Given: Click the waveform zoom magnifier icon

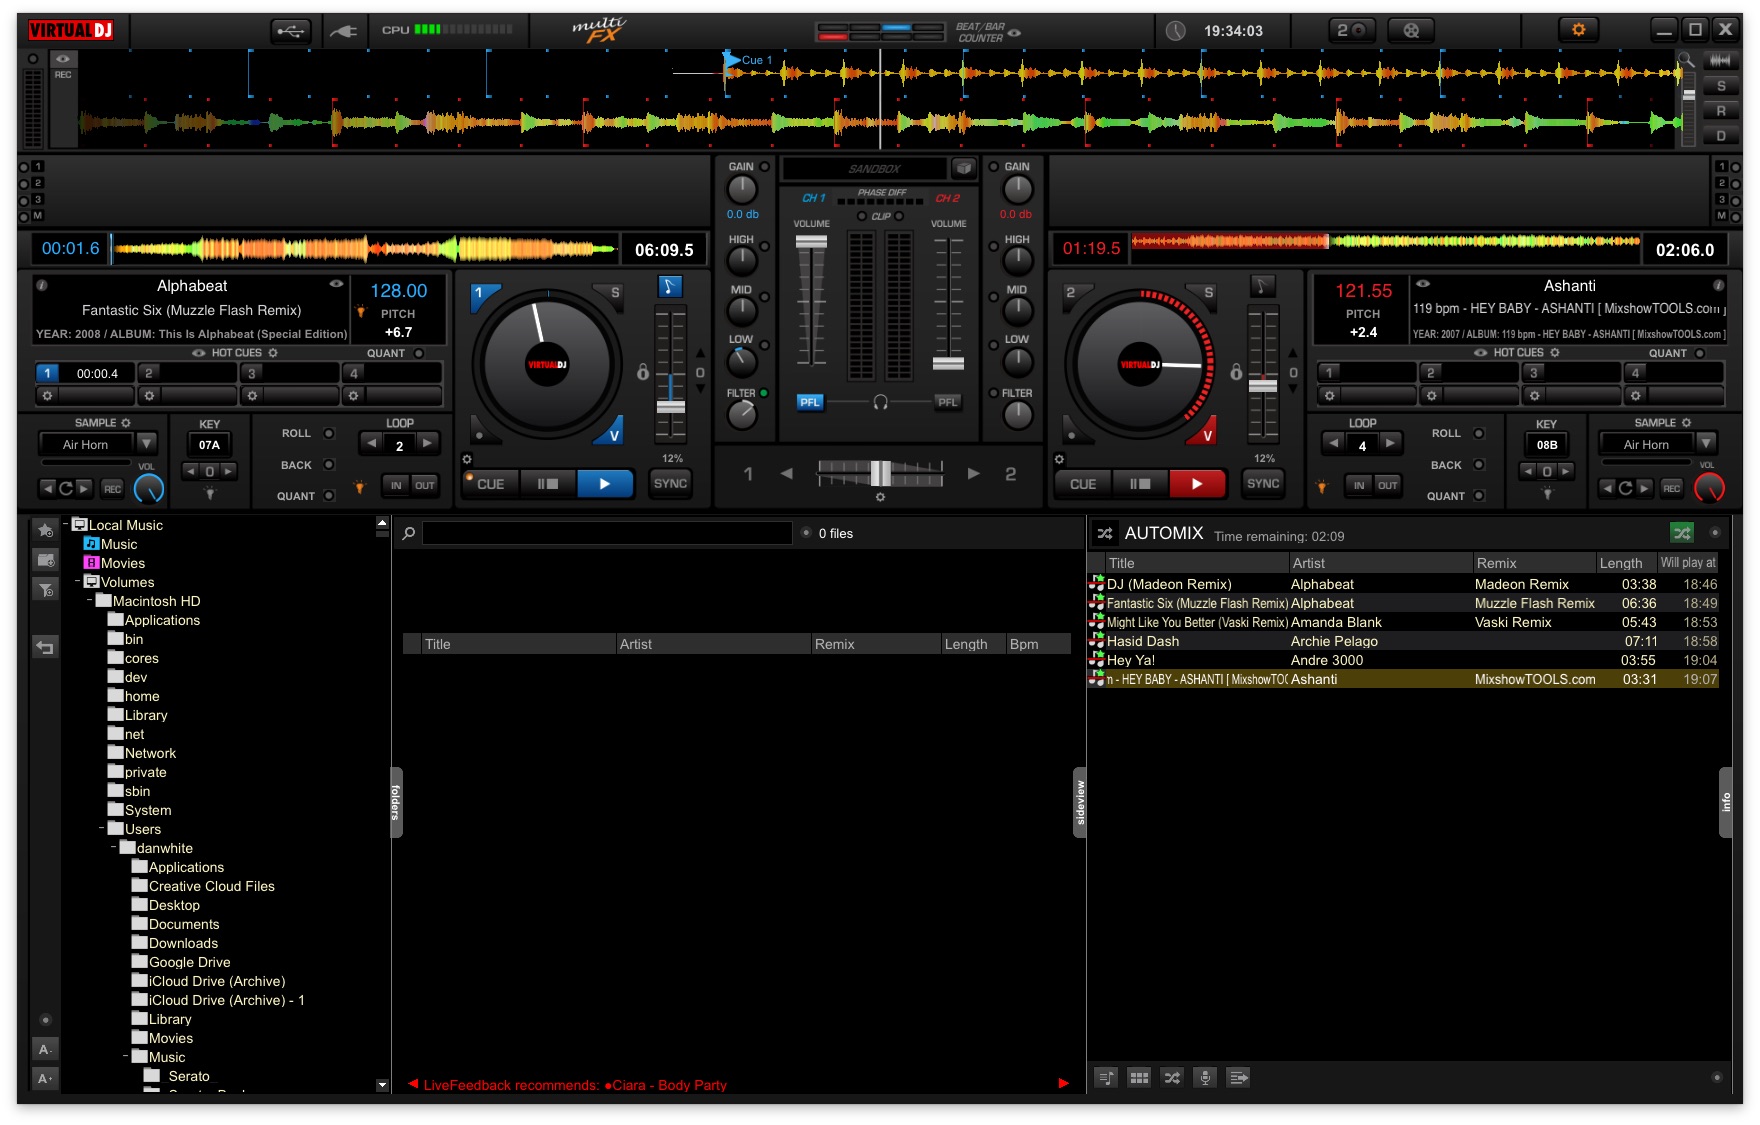Looking at the screenshot, I should 1686,60.
